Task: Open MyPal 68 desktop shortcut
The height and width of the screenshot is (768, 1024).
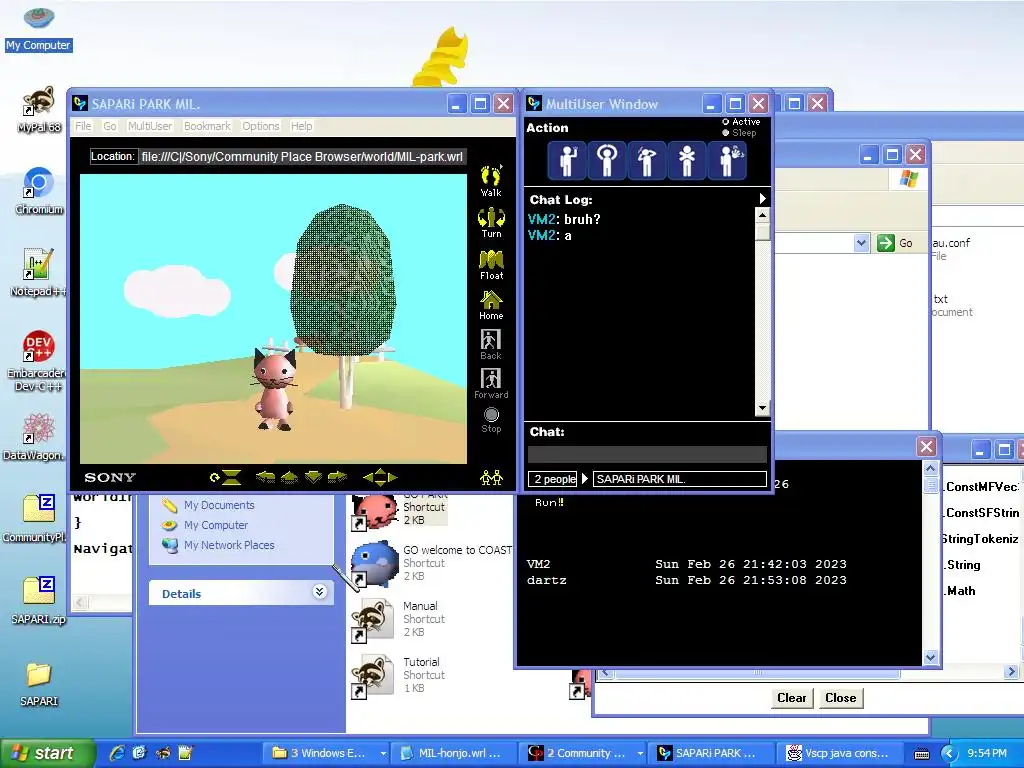Action: coord(39,109)
